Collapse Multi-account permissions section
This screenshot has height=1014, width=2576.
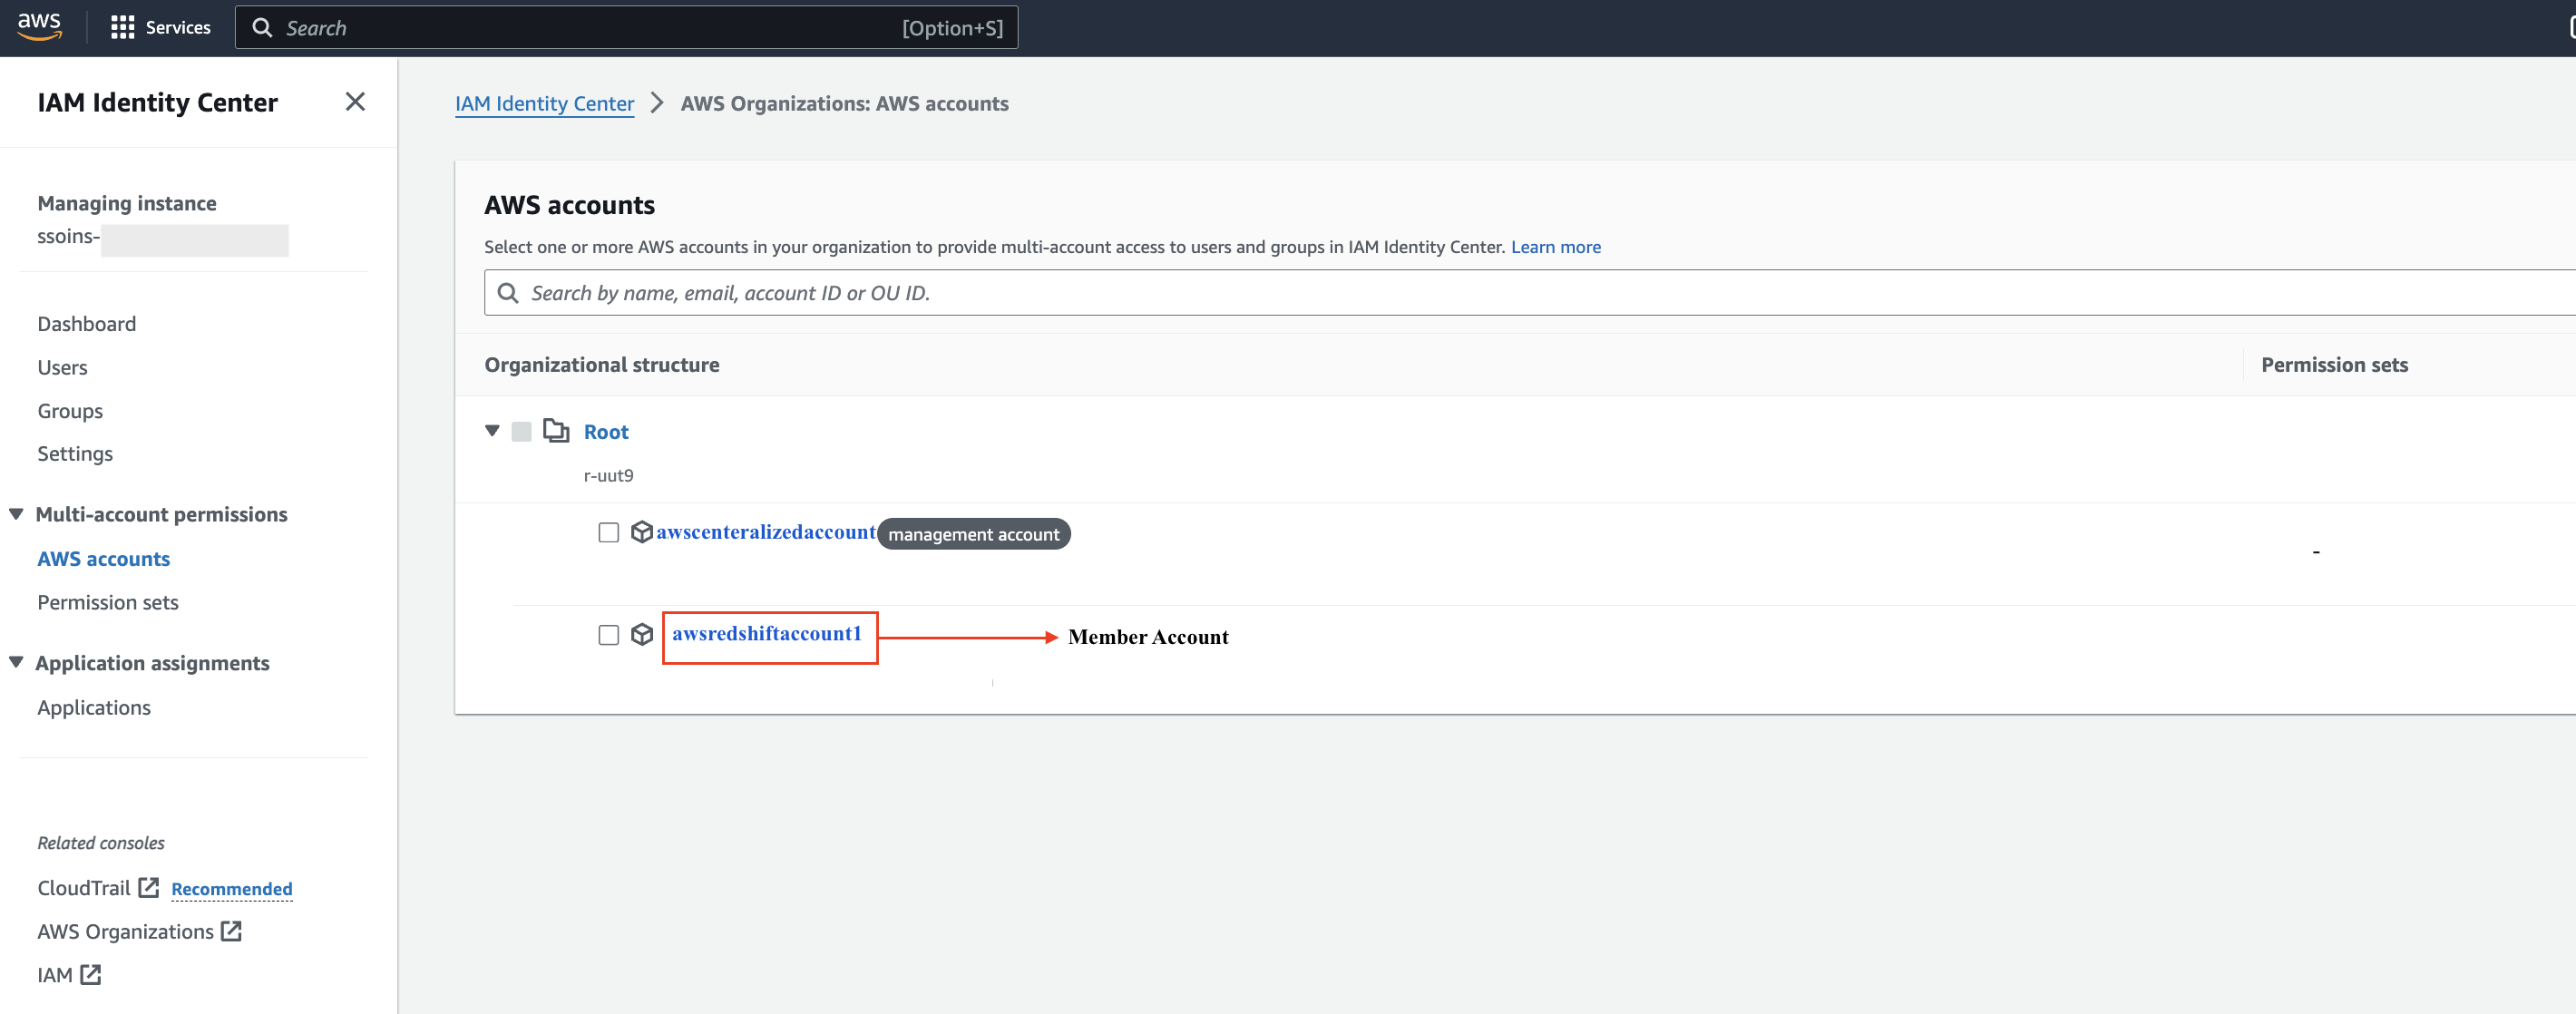click(16, 514)
